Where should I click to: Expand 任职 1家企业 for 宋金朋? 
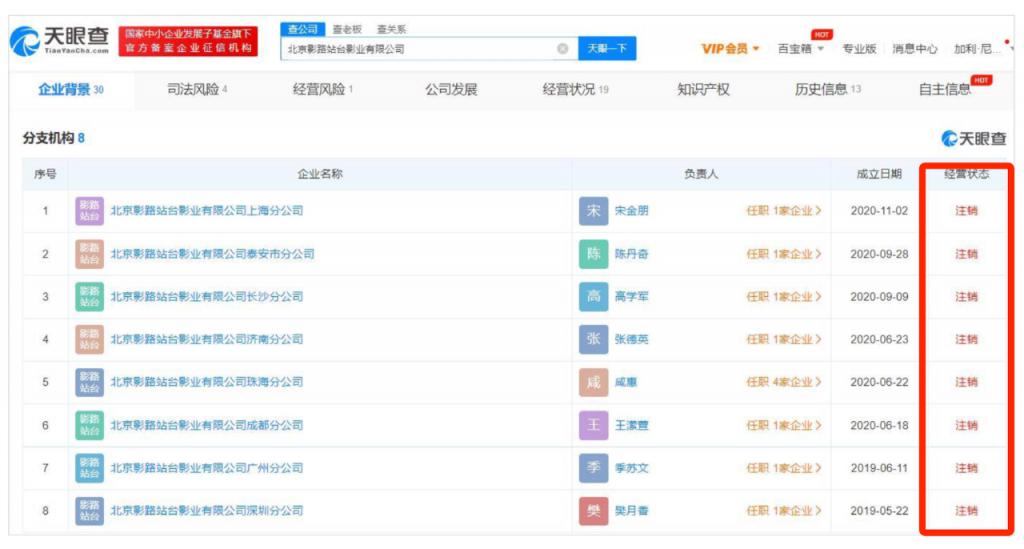(x=784, y=211)
